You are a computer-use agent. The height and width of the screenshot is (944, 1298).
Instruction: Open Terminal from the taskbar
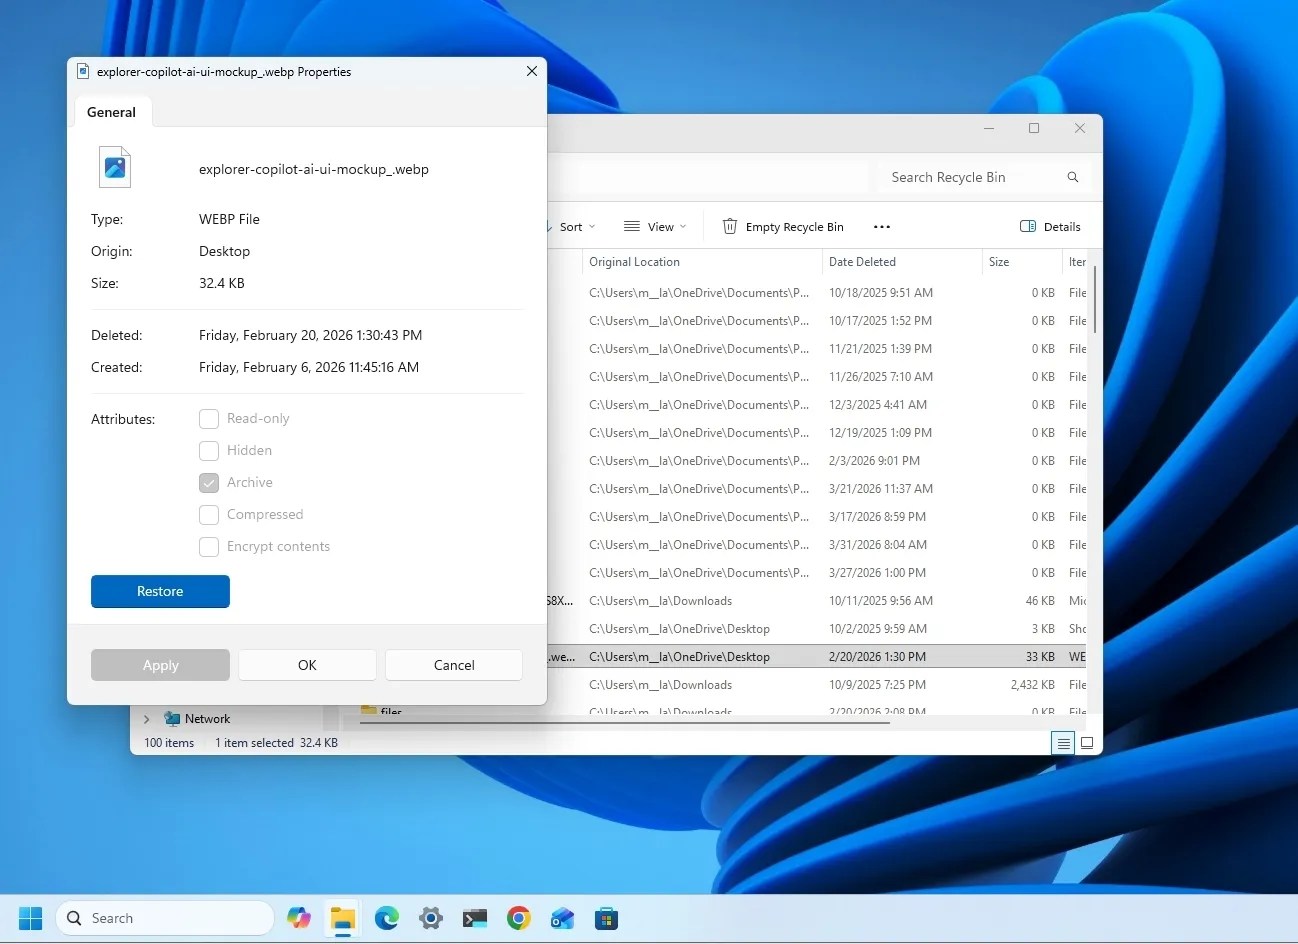point(475,918)
